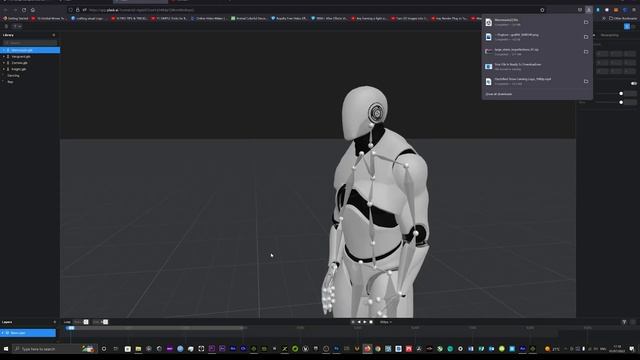The image size is (640, 360).
Task: Open After Effects from the taskbar
Action: 522,349
